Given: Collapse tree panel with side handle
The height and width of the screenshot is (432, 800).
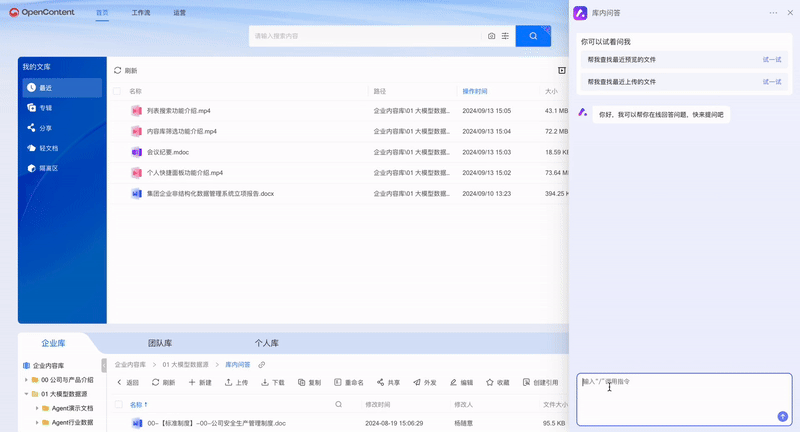Looking at the screenshot, I should (x=104, y=365).
